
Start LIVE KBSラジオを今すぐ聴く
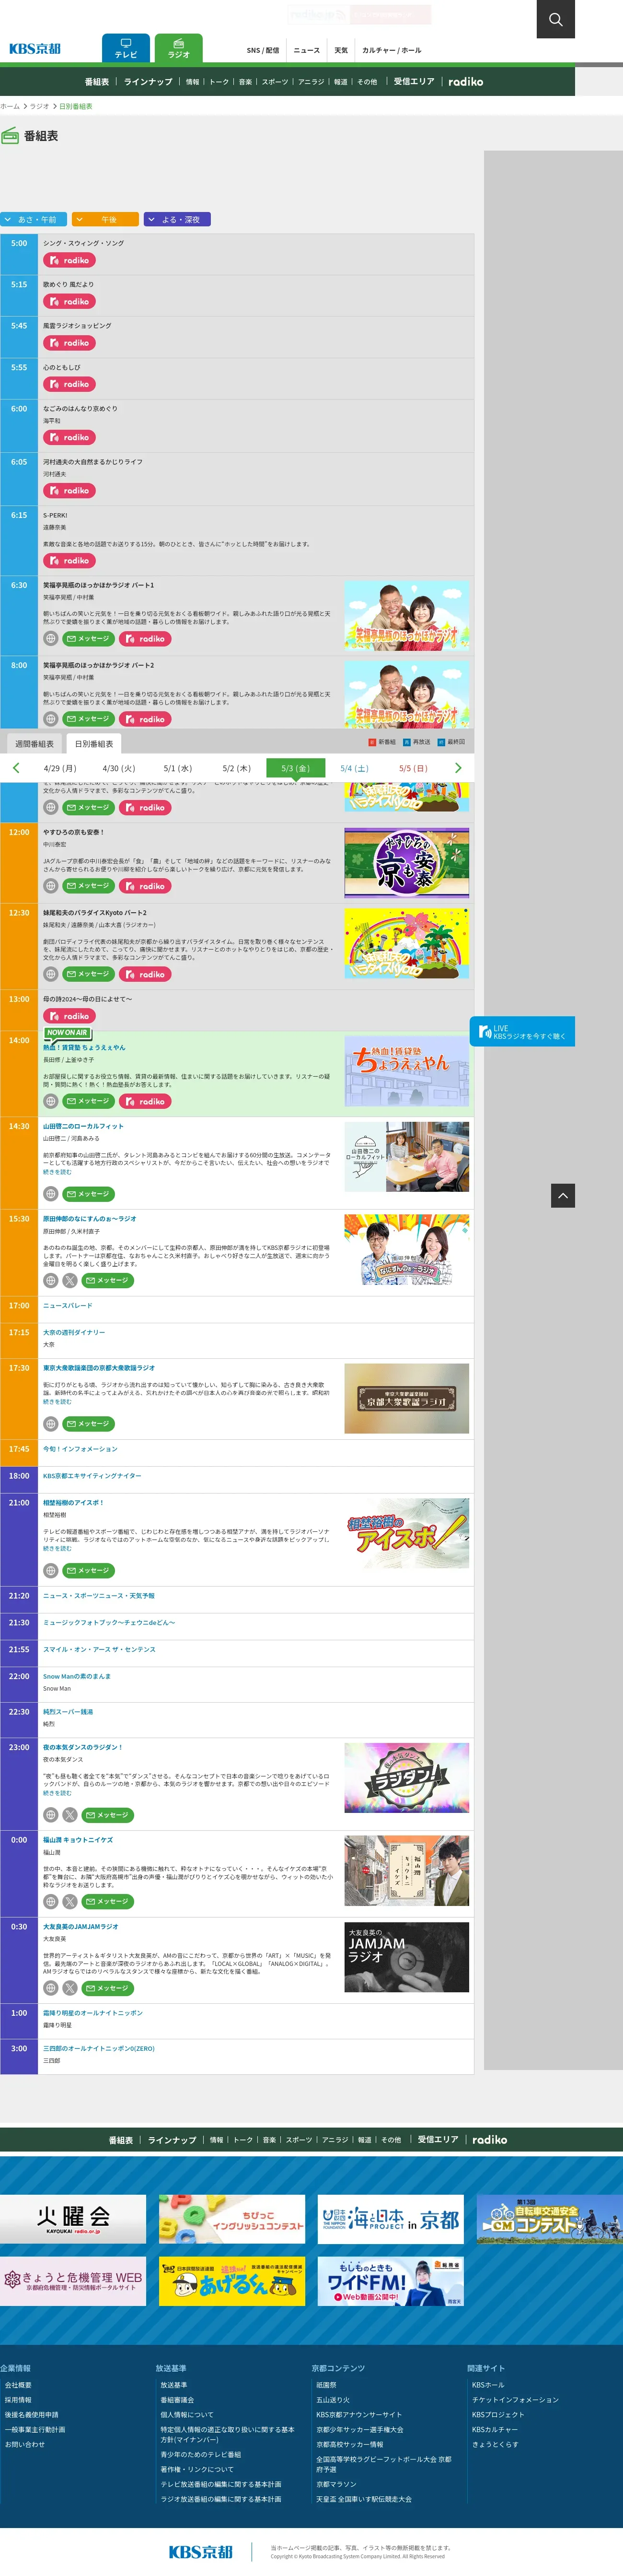tap(522, 1031)
